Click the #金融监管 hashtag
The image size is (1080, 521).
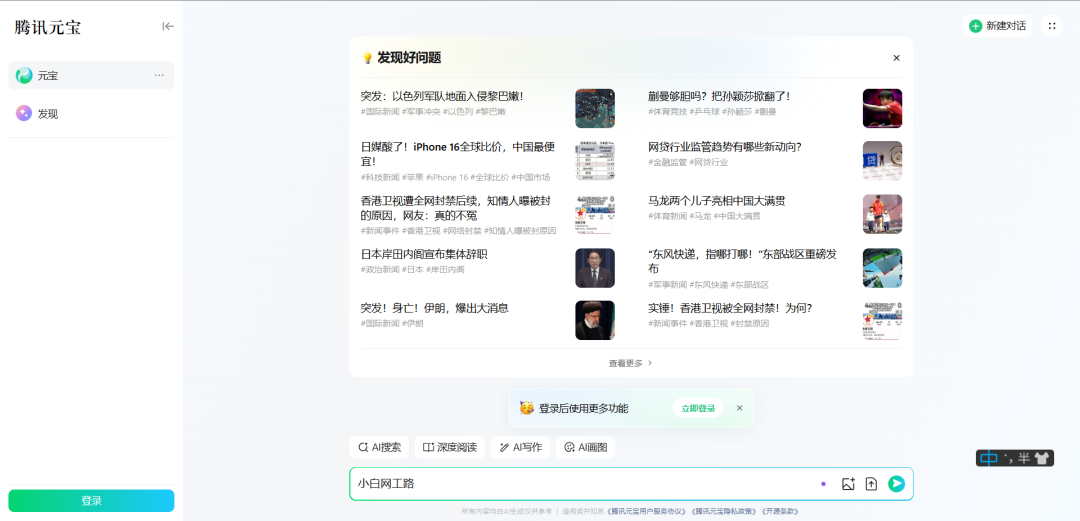point(667,162)
